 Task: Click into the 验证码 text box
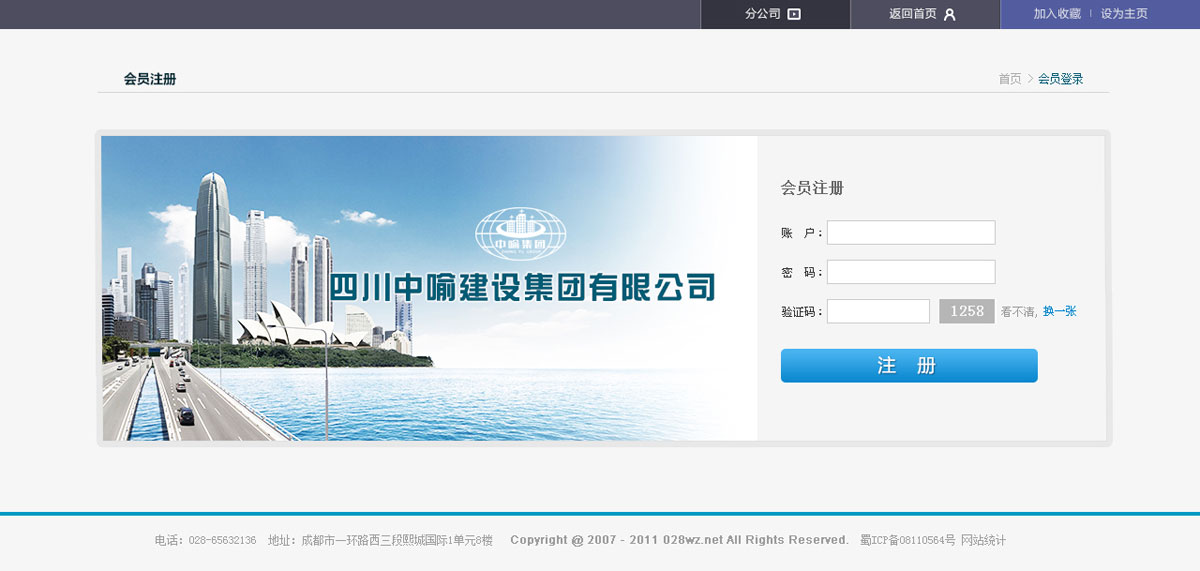tap(878, 311)
